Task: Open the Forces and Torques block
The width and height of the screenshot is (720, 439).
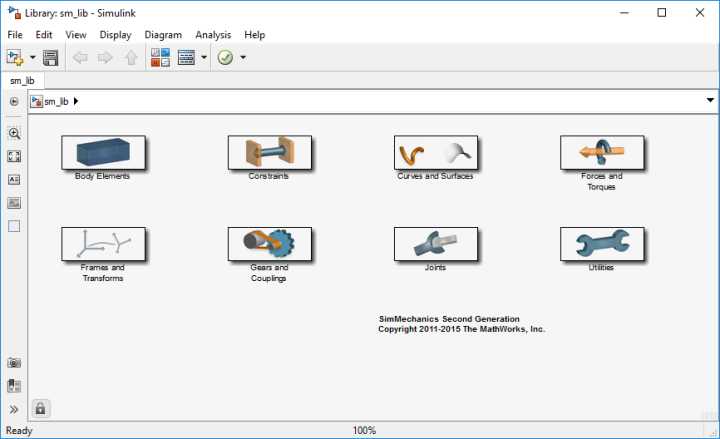Action: (602, 152)
